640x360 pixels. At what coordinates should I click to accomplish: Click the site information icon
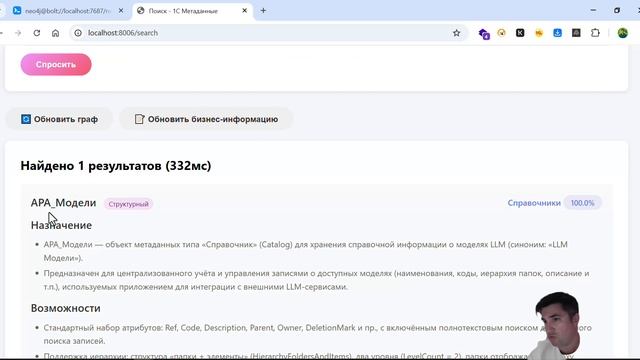(78, 33)
